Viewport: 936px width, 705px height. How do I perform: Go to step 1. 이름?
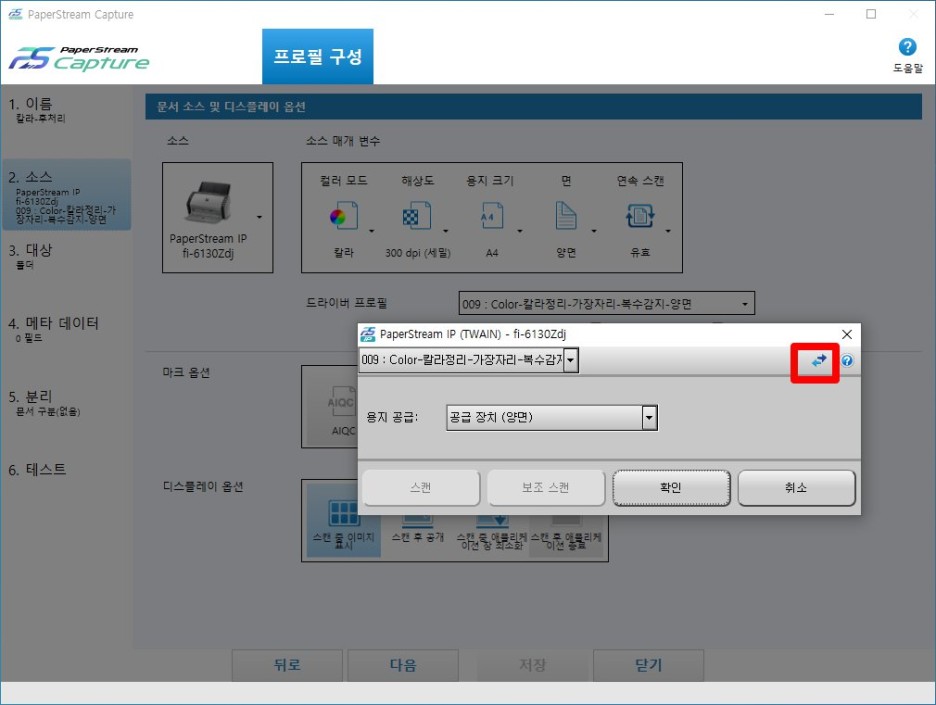point(66,110)
